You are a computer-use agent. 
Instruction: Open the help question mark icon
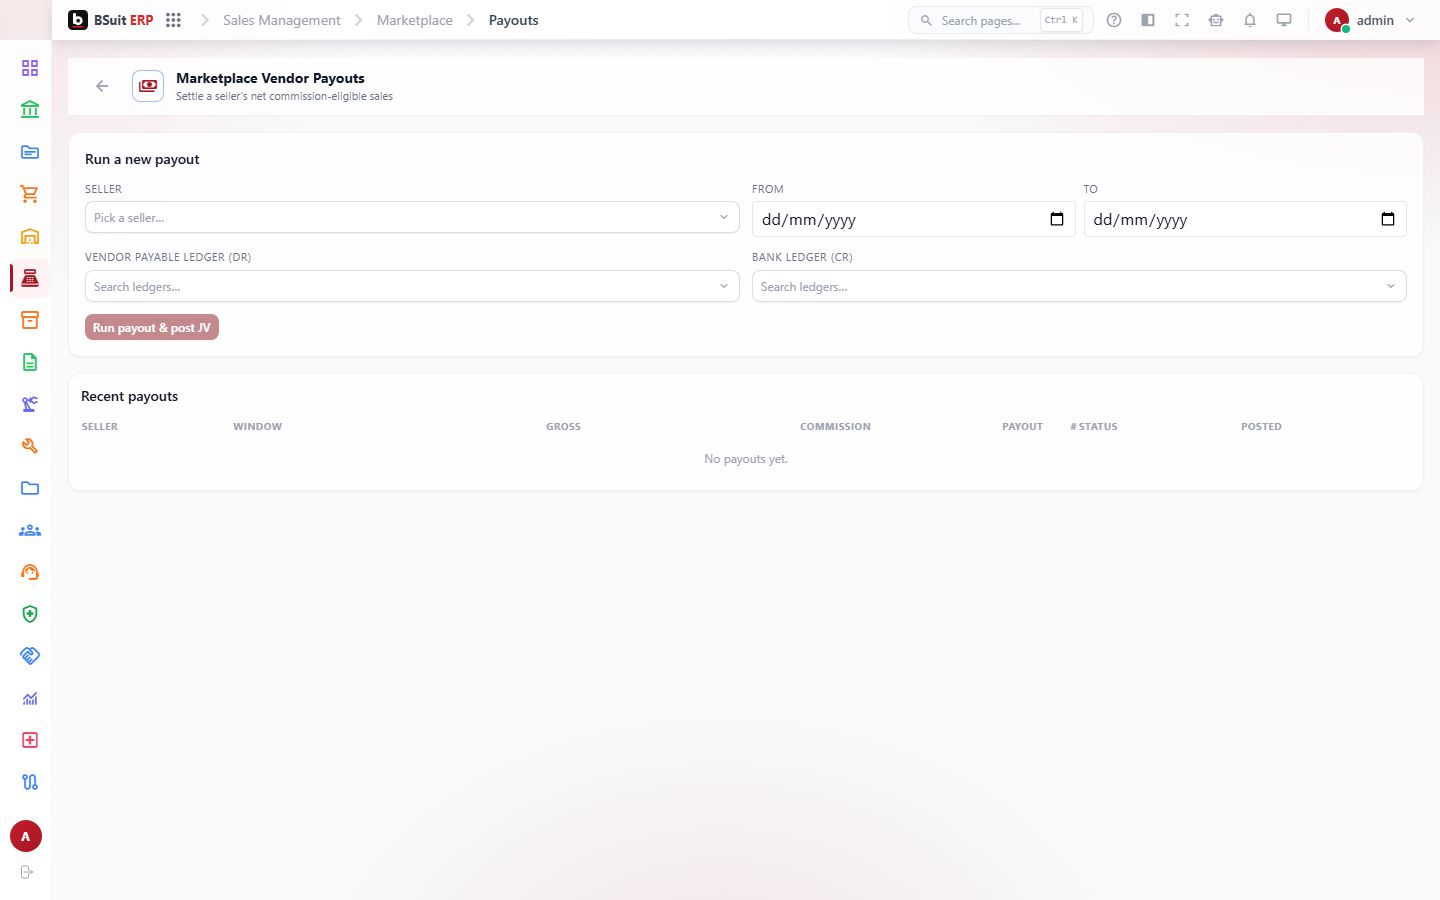[x=1114, y=20]
